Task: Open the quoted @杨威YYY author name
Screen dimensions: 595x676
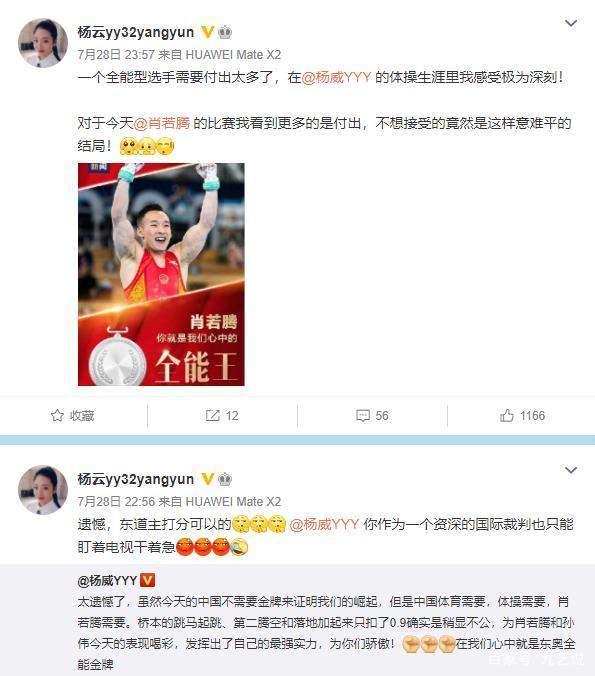Action: 107,581
